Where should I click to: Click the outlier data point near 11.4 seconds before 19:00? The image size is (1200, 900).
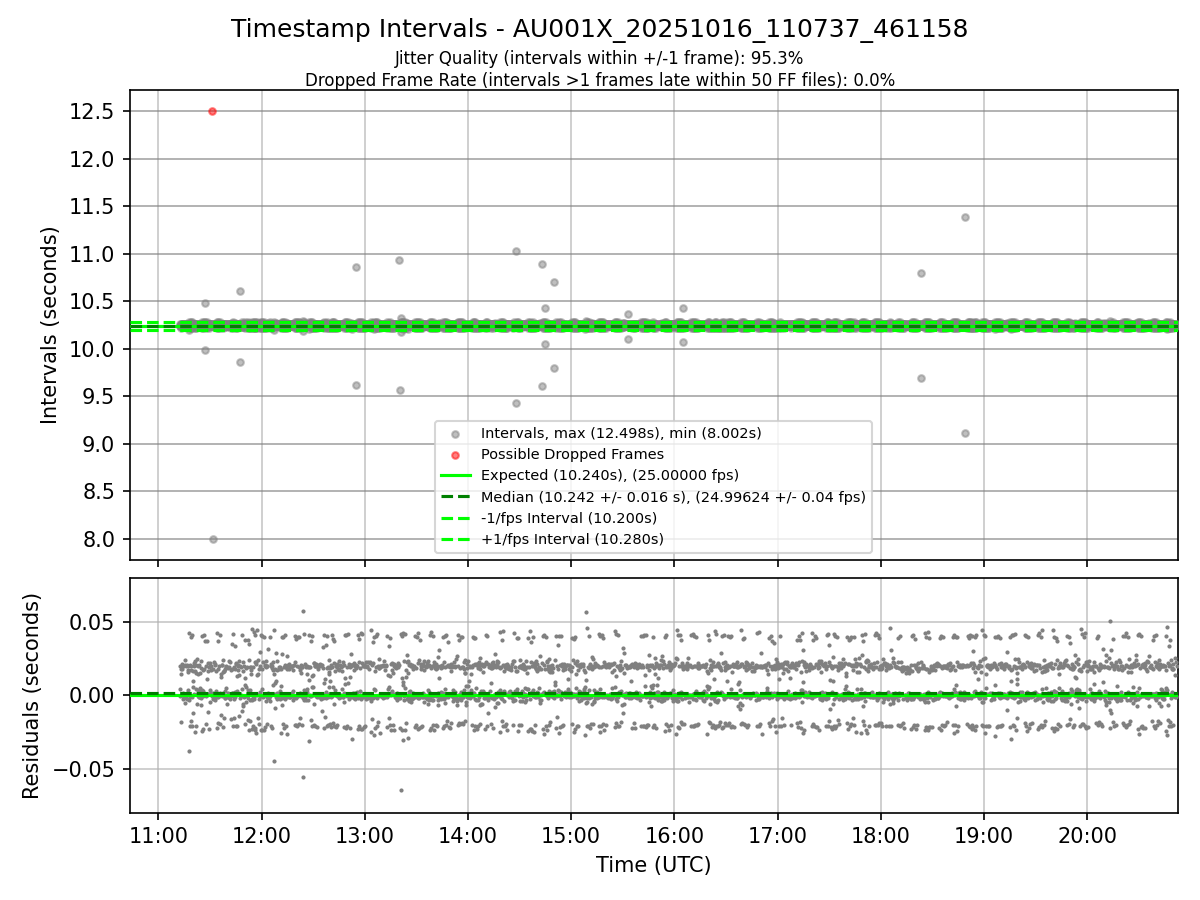[965, 217]
